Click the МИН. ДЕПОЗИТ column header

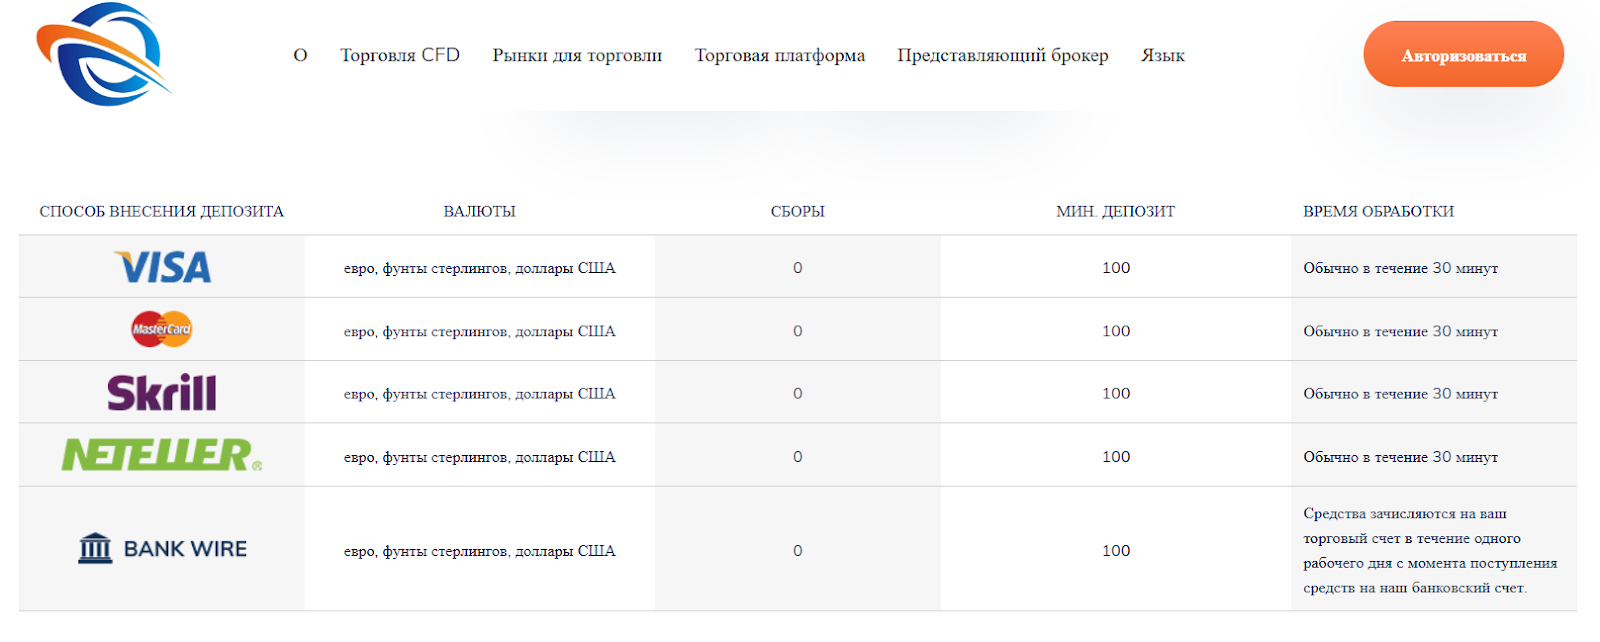1116,211
